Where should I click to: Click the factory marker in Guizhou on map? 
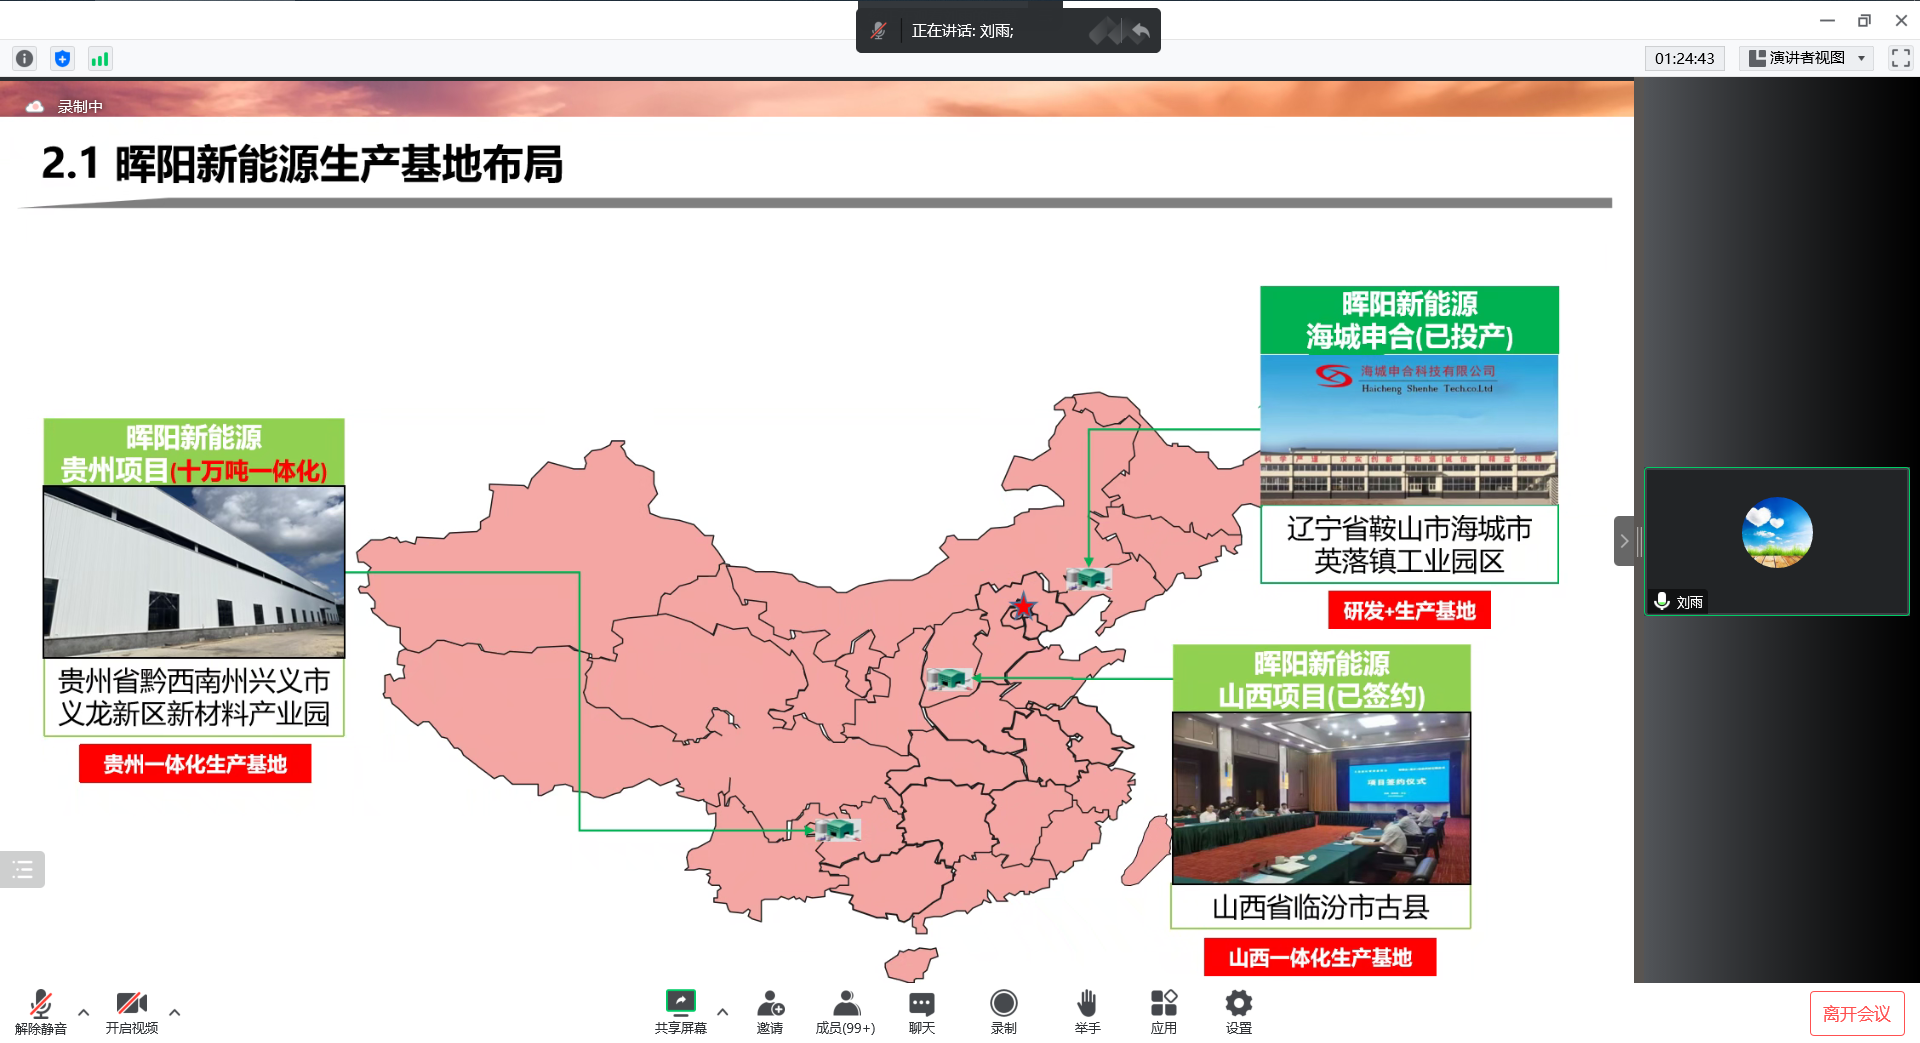coord(837,829)
